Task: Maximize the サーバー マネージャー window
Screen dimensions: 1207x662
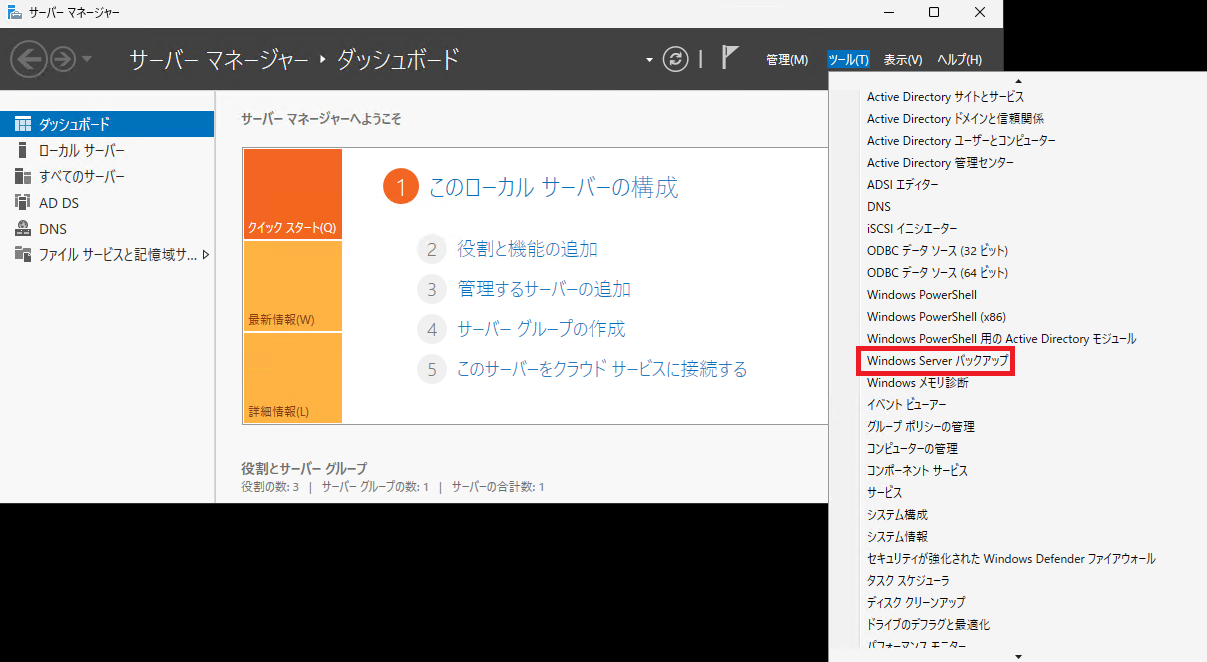Action: [934, 12]
